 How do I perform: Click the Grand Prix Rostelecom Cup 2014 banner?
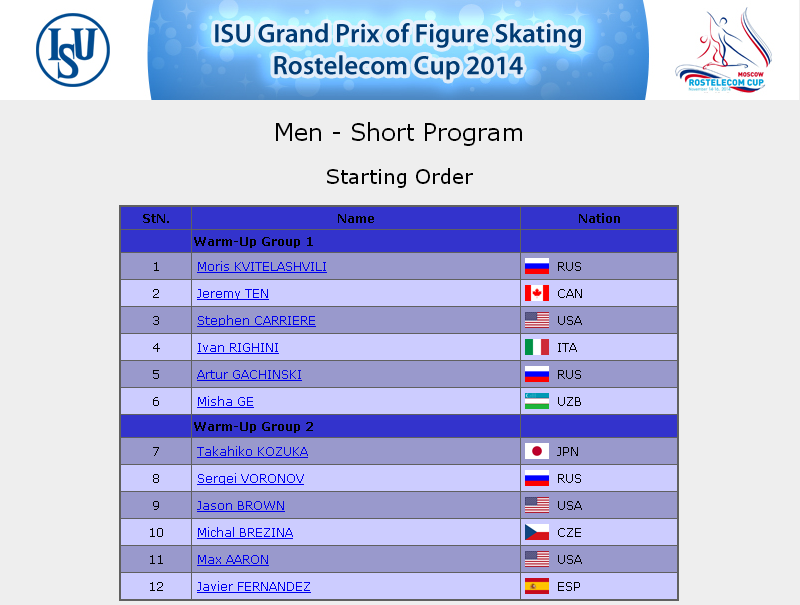pyautogui.click(x=398, y=50)
